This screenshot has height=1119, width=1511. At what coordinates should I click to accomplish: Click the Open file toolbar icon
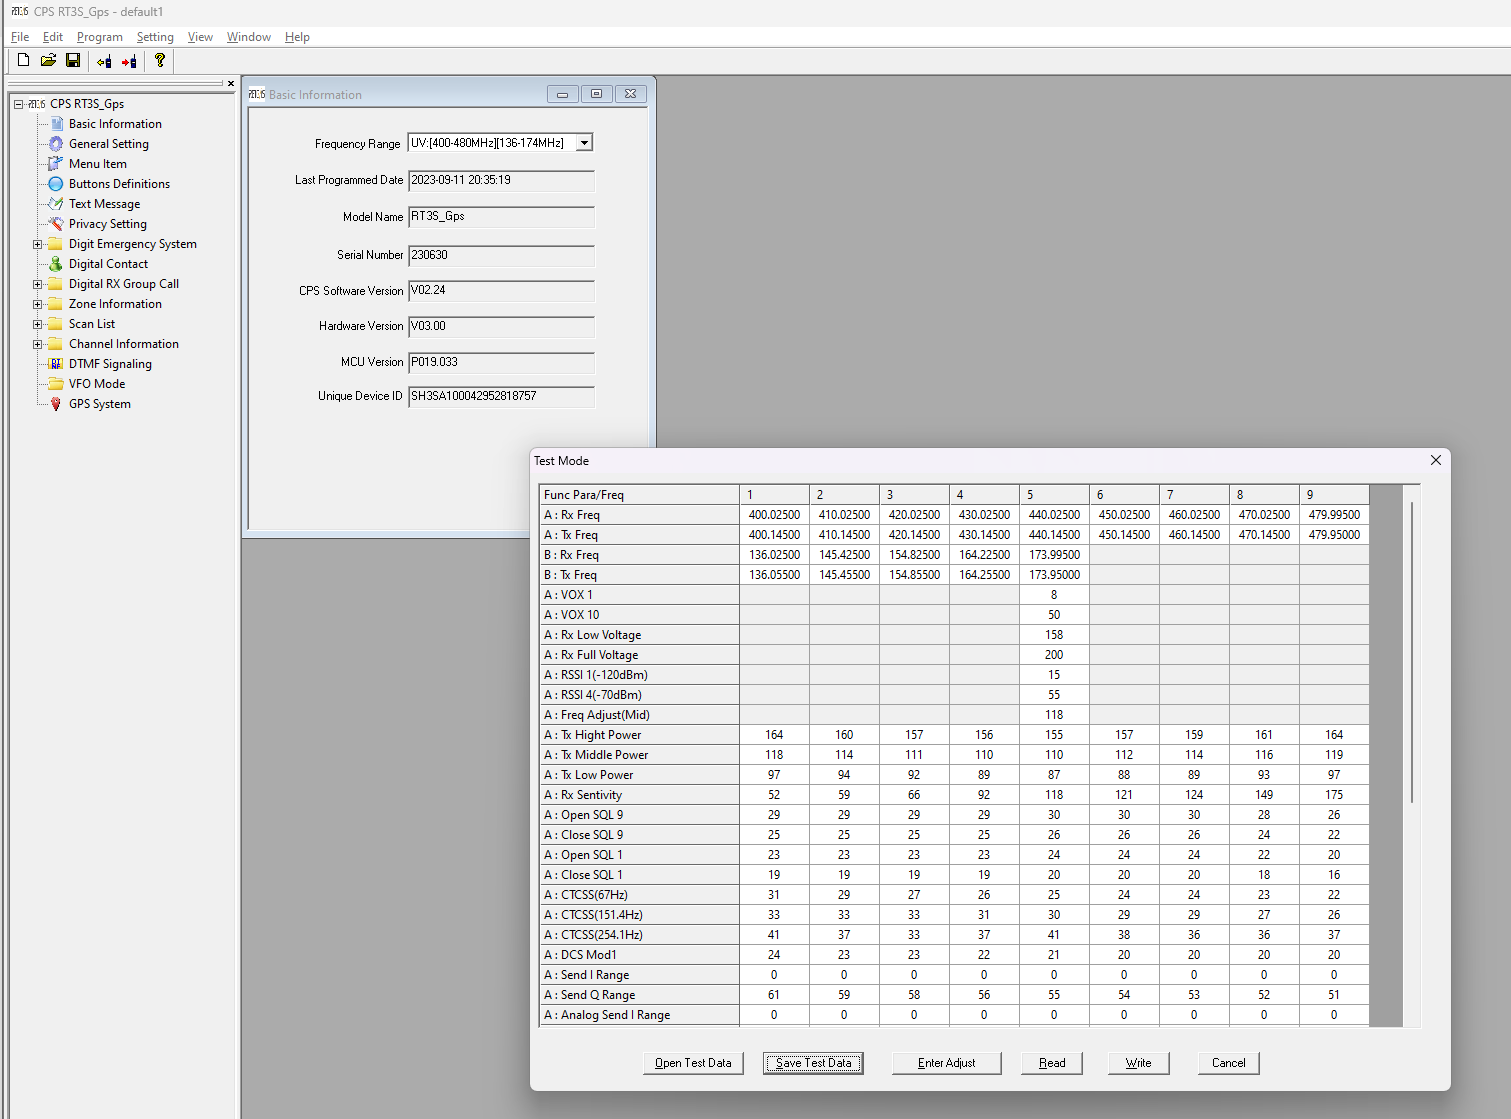pos(48,61)
